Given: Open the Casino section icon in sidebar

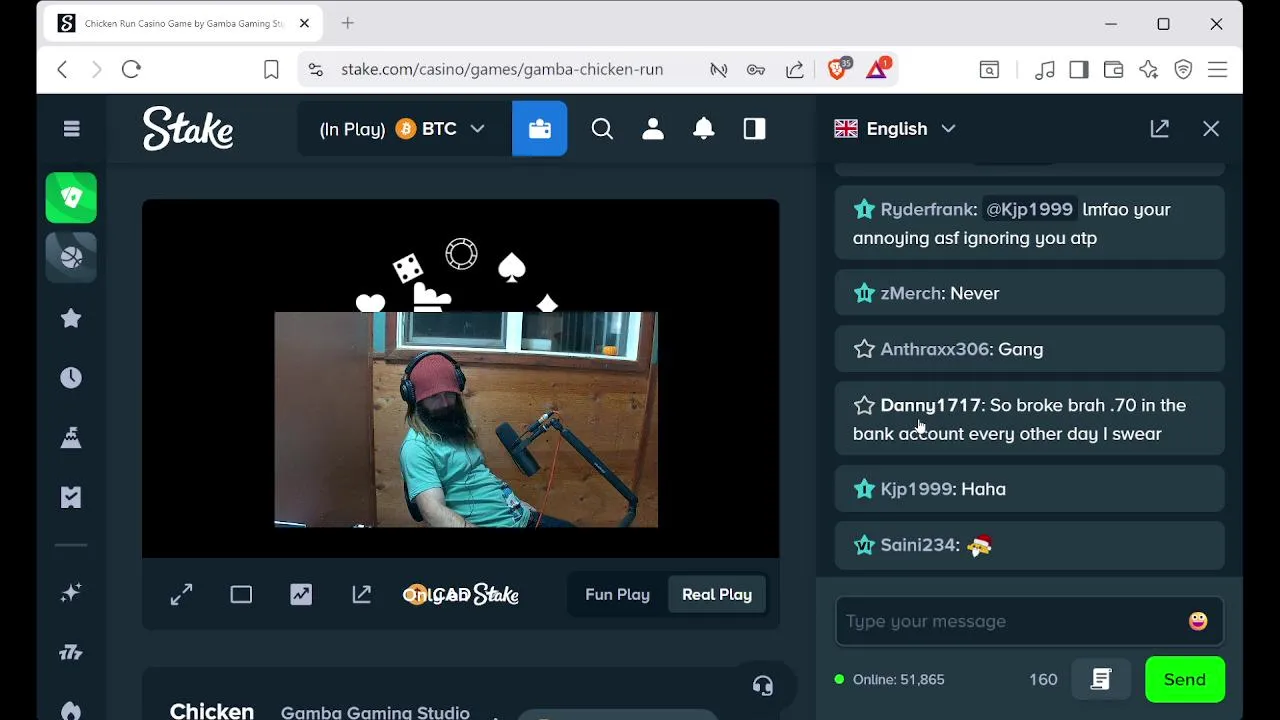Looking at the screenshot, I should coord(71,197).
